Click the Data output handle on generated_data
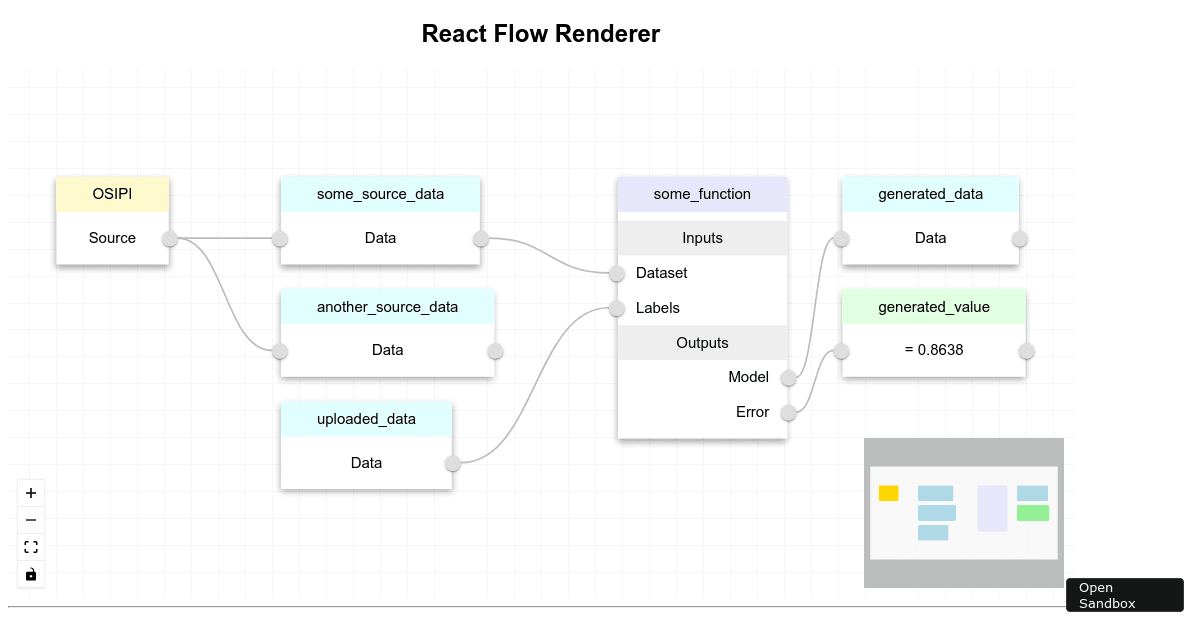This screenshot has height=630, width=1200. [1019, 238]
